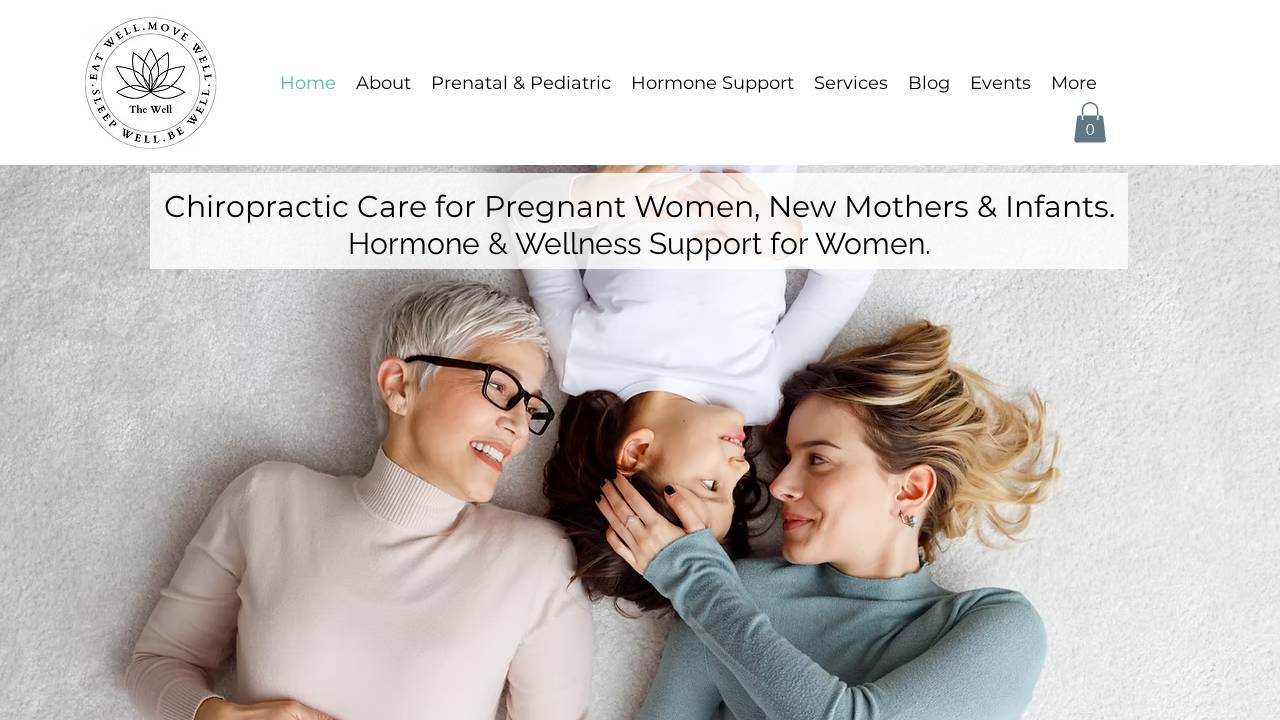
Task: Click the blonde woman's green earring
Action: coord(908,519)
